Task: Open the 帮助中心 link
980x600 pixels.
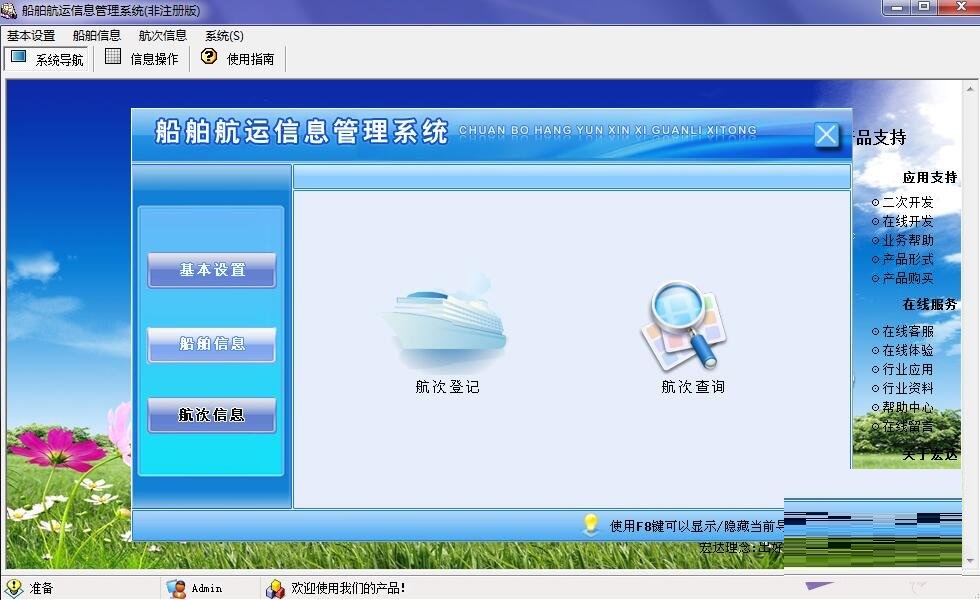Action: 908,408
